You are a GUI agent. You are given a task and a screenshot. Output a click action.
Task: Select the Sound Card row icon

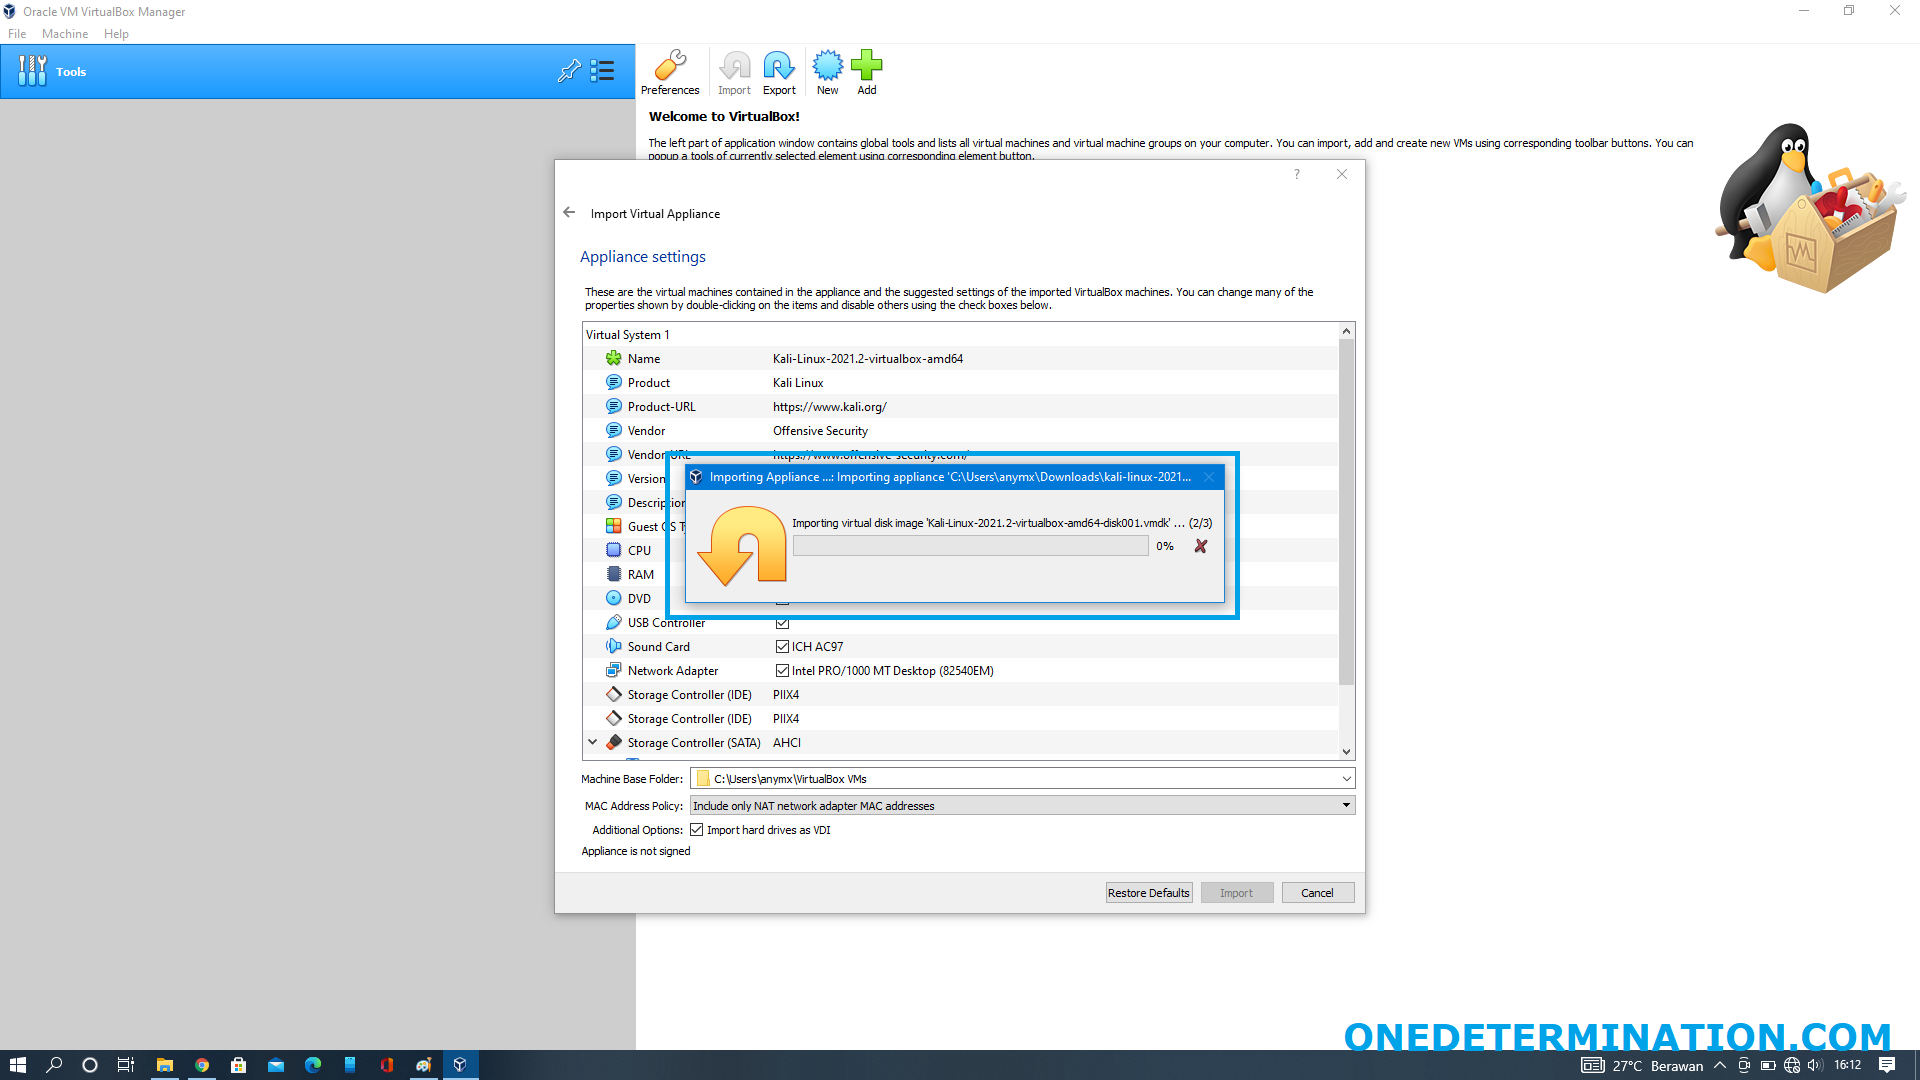tap(614, 646)
